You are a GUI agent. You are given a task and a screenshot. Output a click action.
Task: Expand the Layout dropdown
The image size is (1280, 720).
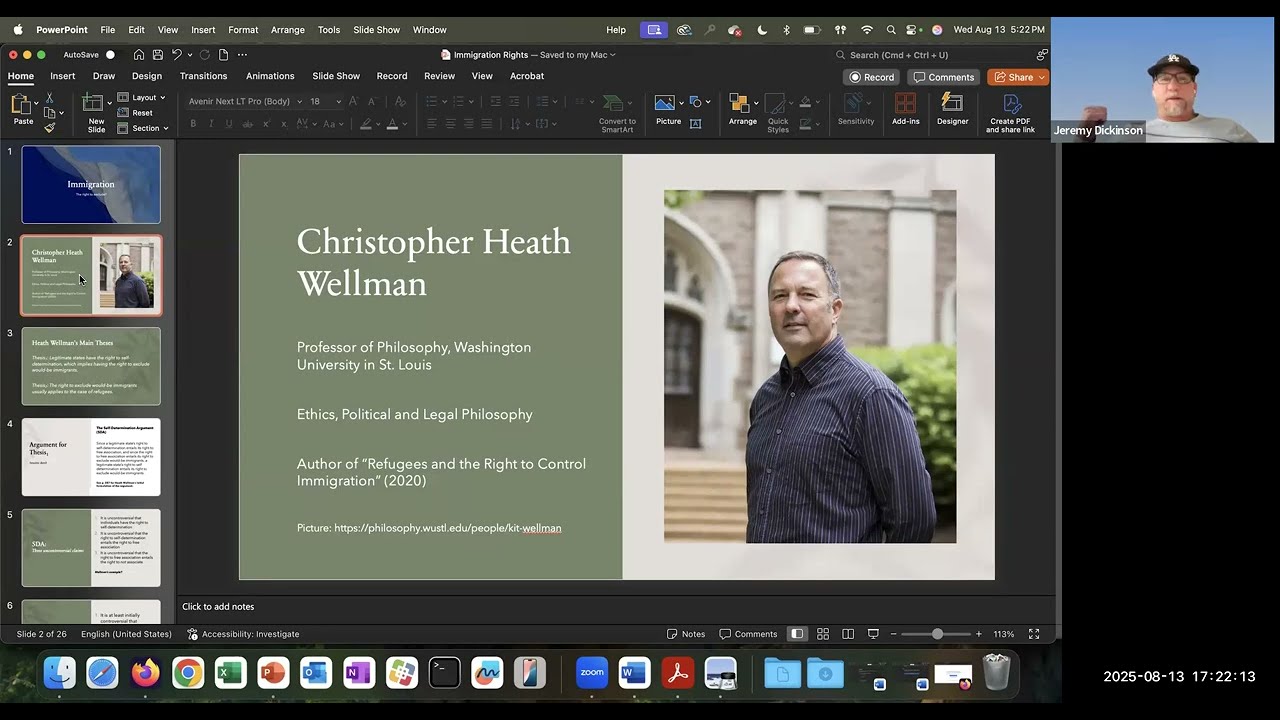(x=142, y=98)
